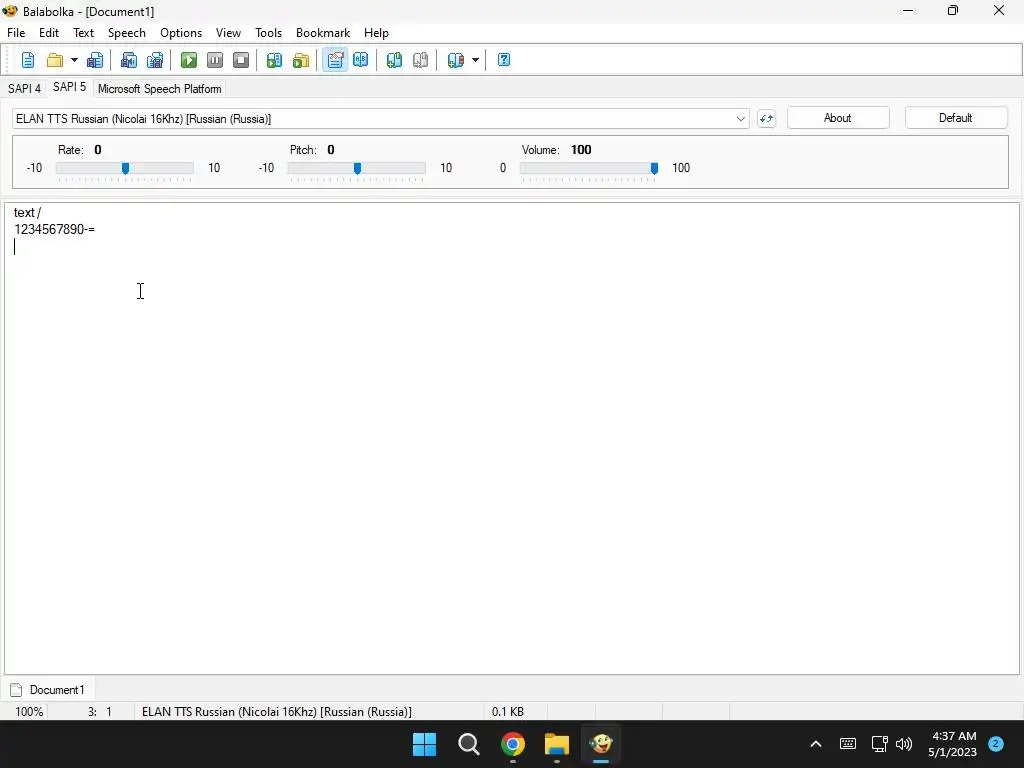Switch to the SAPI 5 tab
This screenshot has width=1024, height=768.
(x=69, y=87)
